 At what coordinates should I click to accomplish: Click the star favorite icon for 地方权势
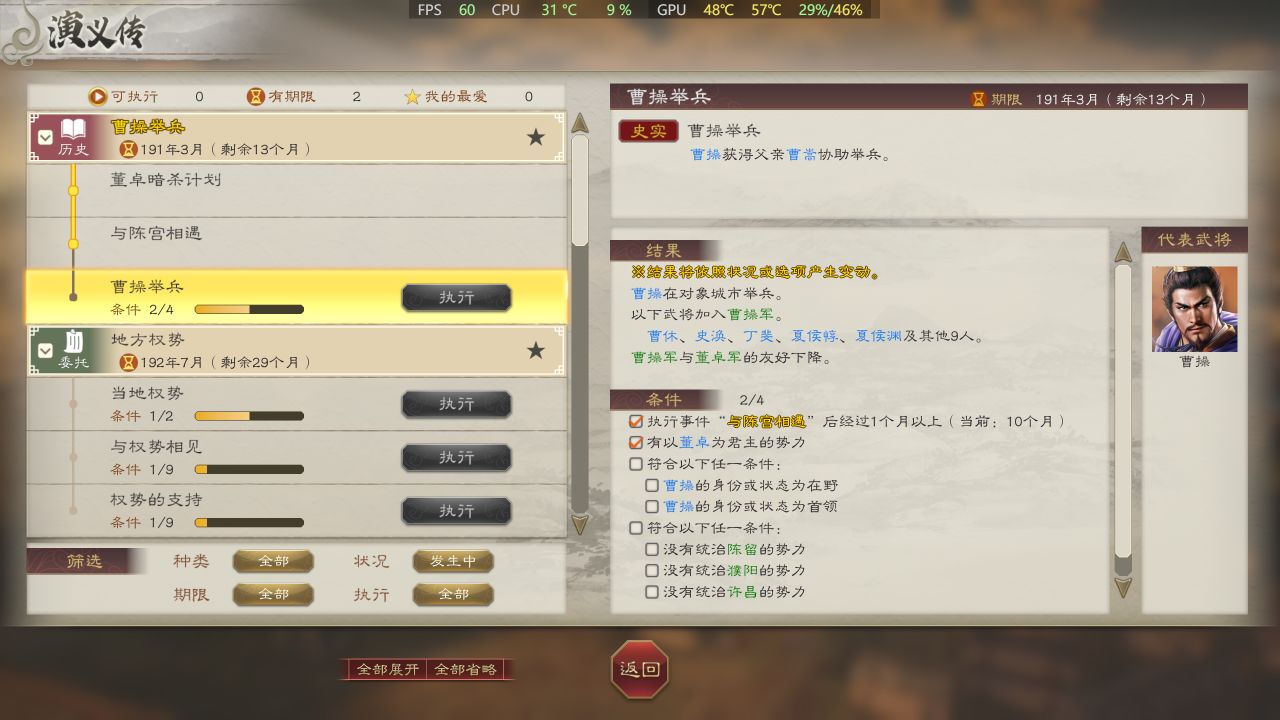536,350
